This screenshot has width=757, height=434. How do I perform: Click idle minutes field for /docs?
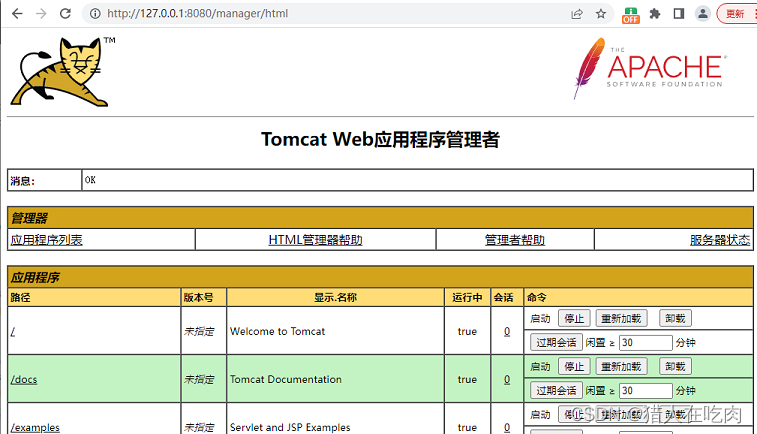645,390
